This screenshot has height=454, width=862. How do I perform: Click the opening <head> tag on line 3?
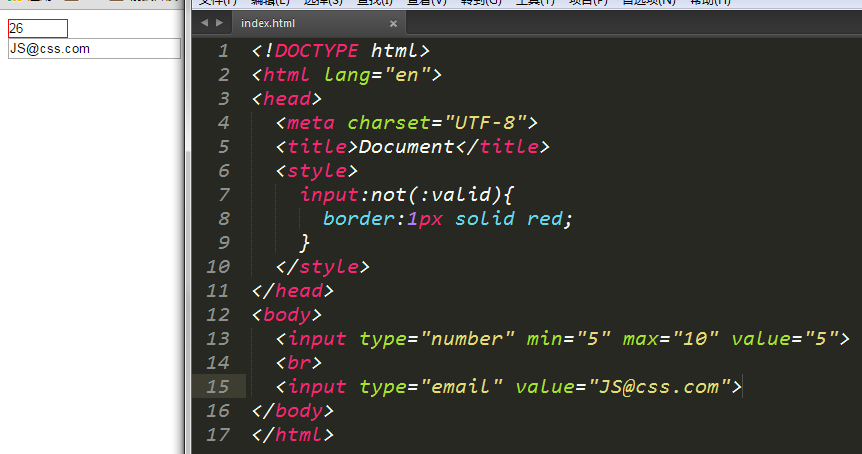[x=286, y=99]
